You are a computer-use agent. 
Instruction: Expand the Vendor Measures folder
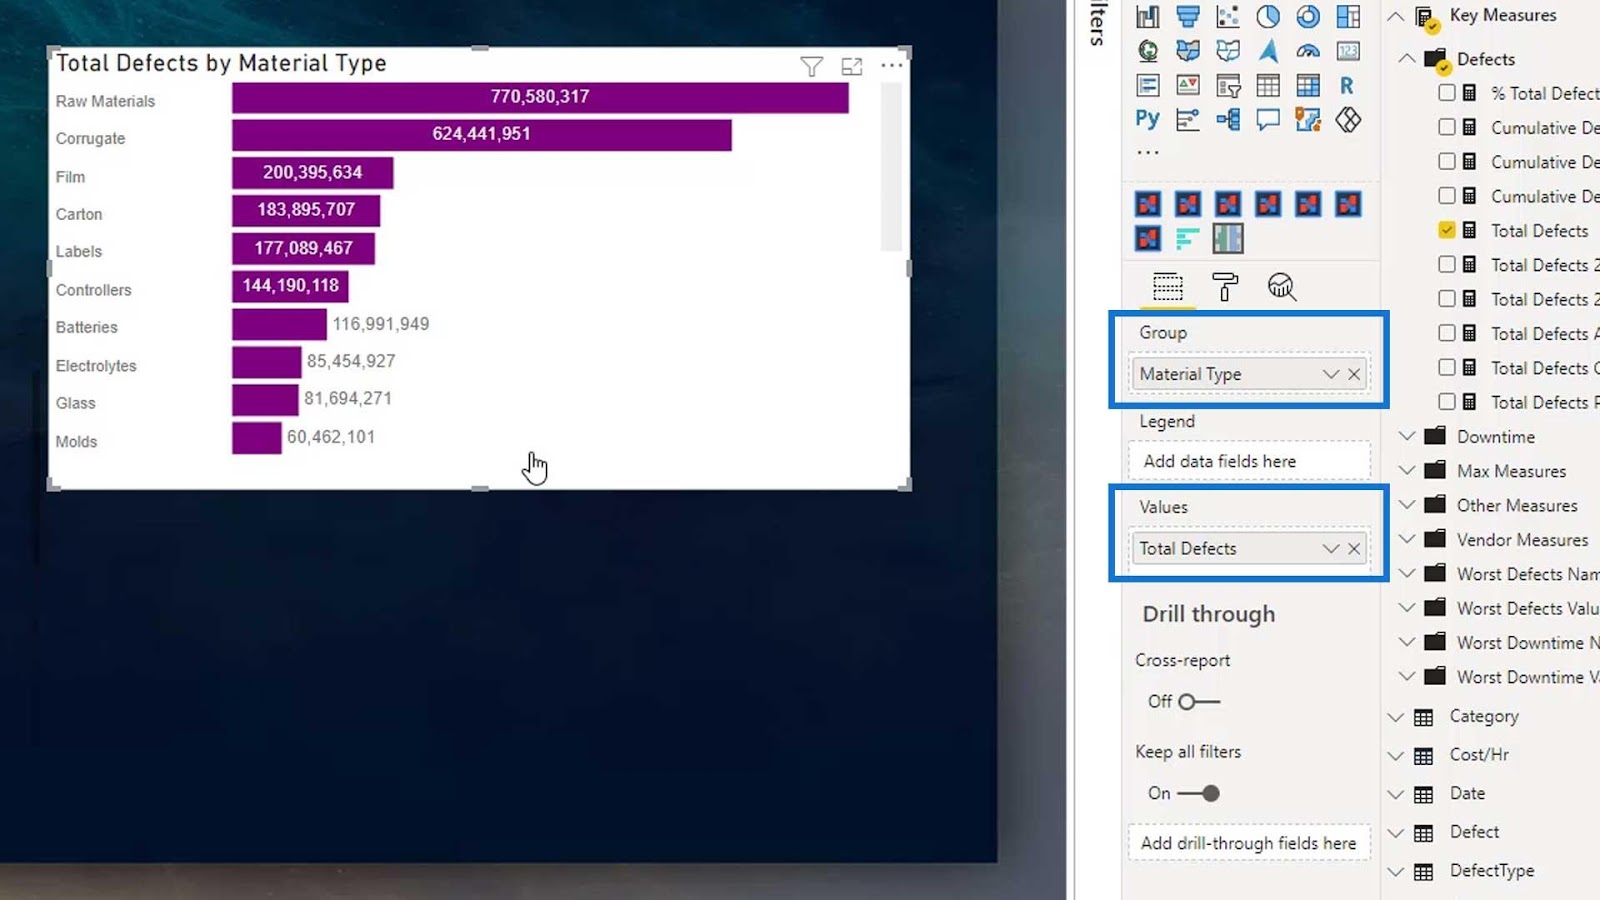pos(1407,539)
